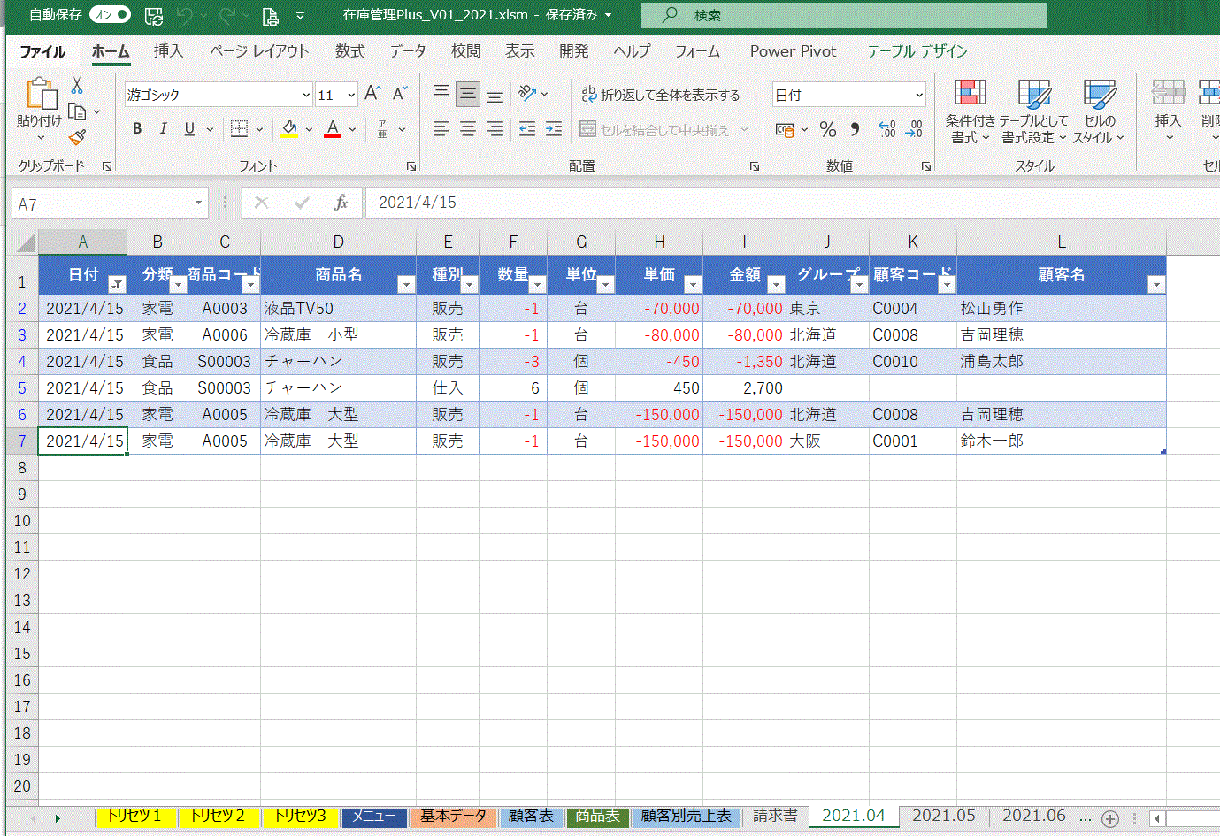1220x836 pixels.
Task: Apply the yellow fill color
Action: pos(289,129)
